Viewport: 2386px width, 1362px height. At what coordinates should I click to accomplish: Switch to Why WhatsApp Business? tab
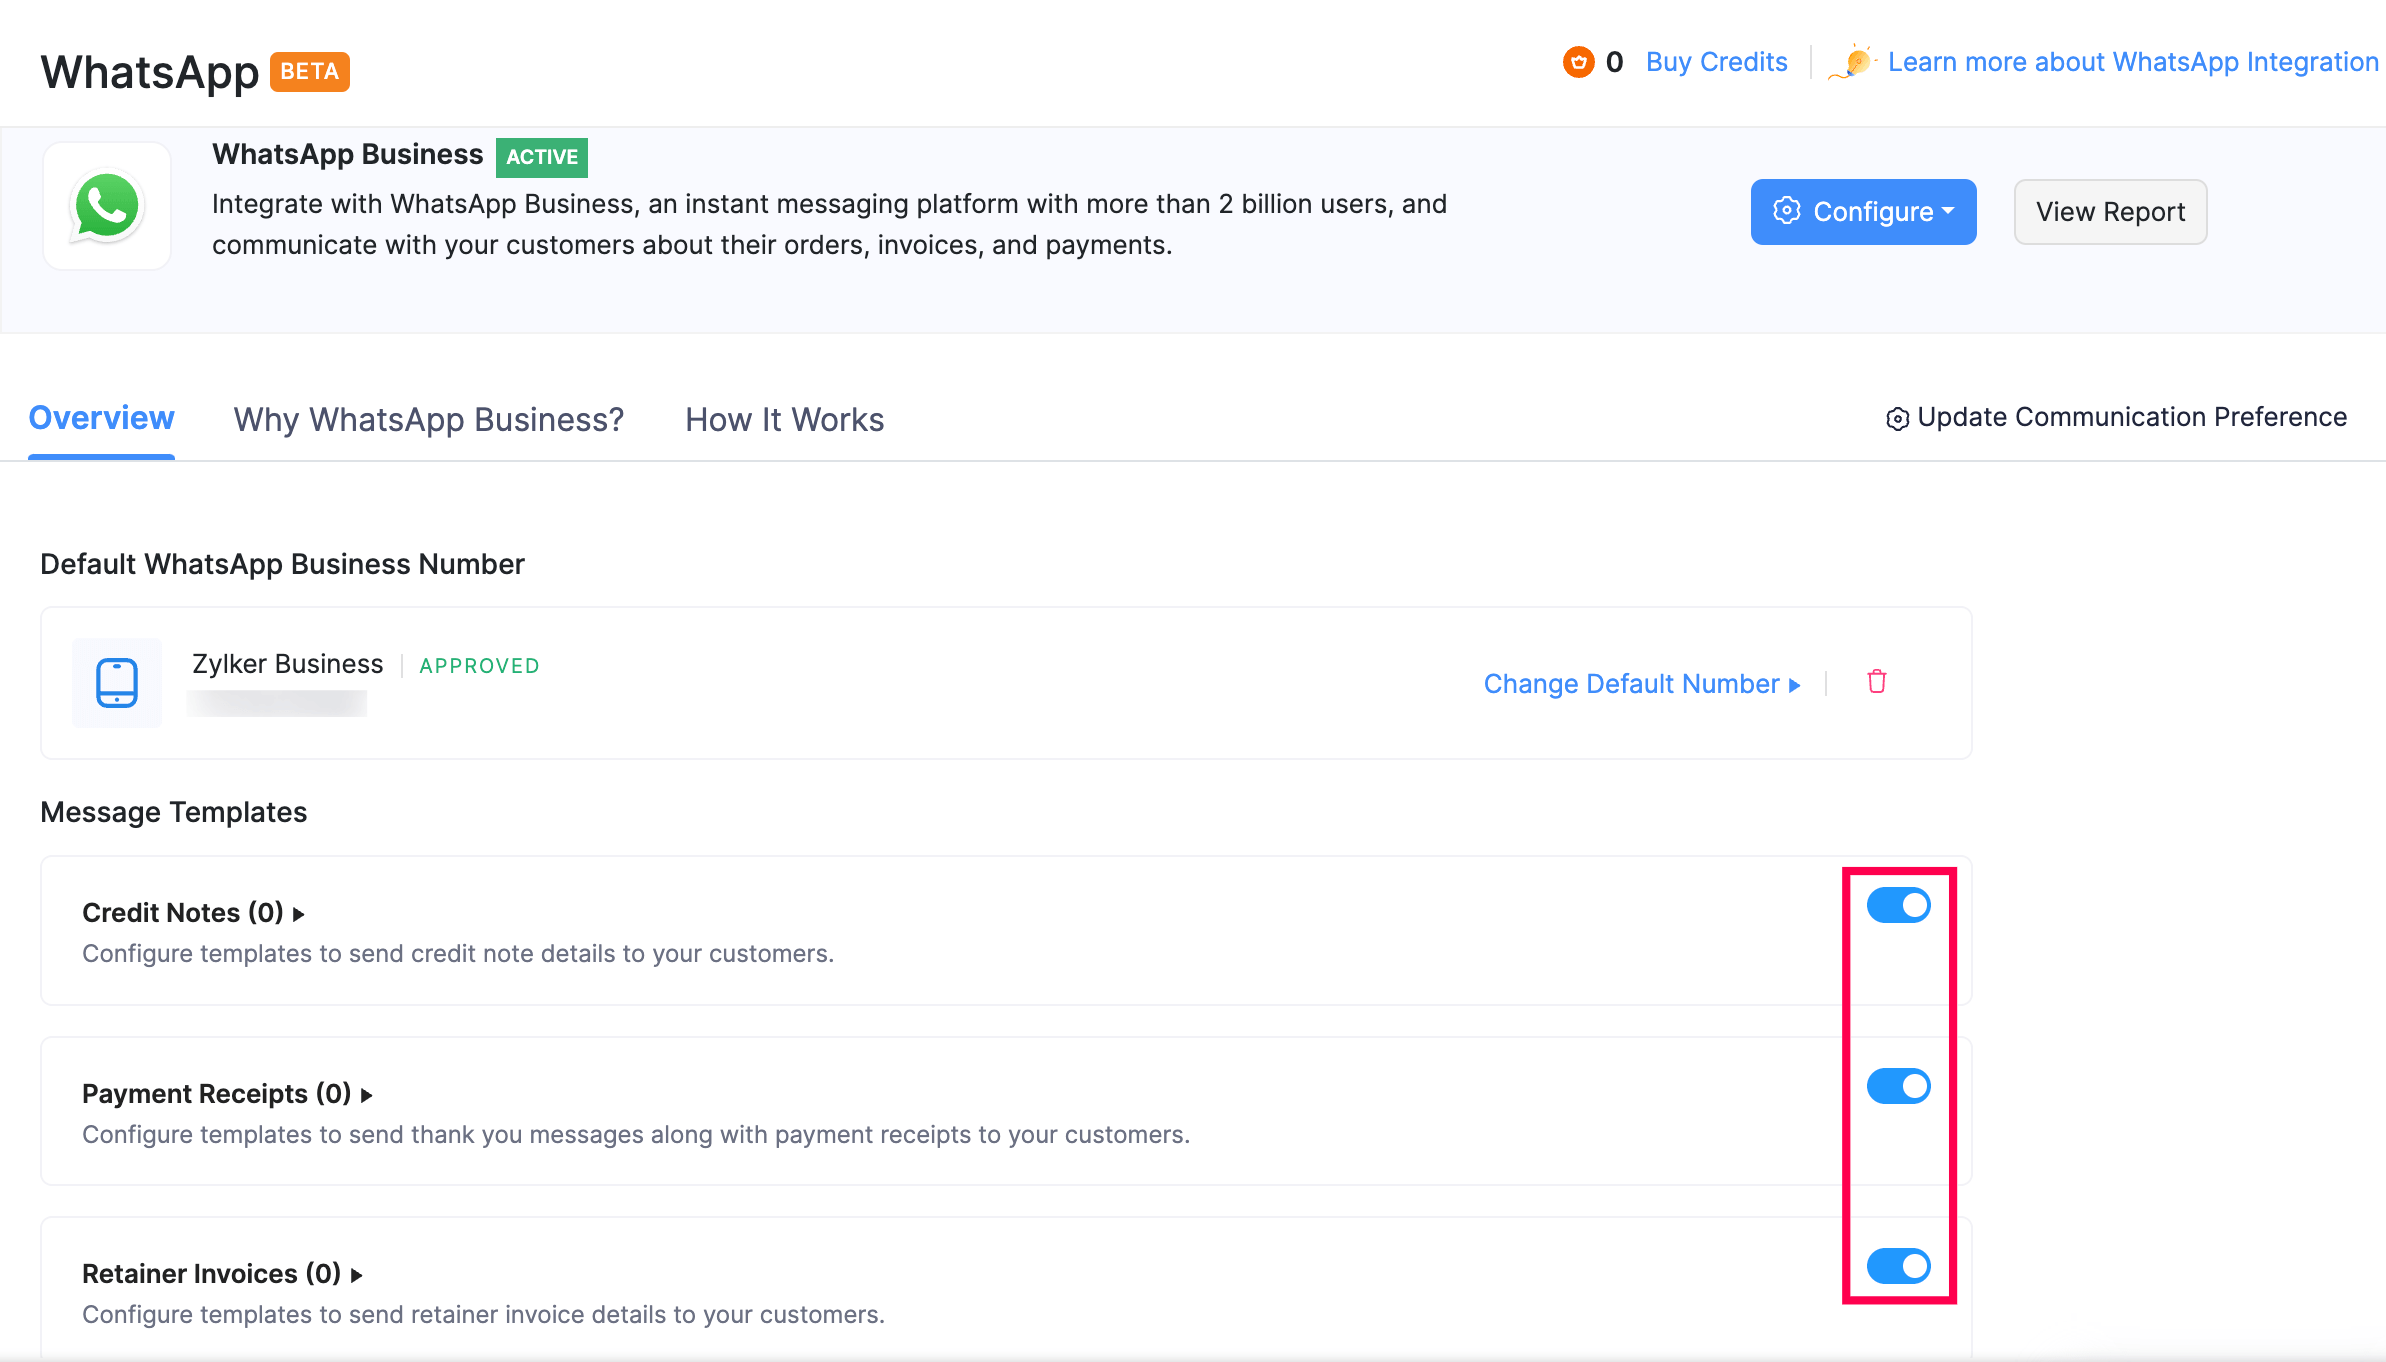tap(429, 420)
